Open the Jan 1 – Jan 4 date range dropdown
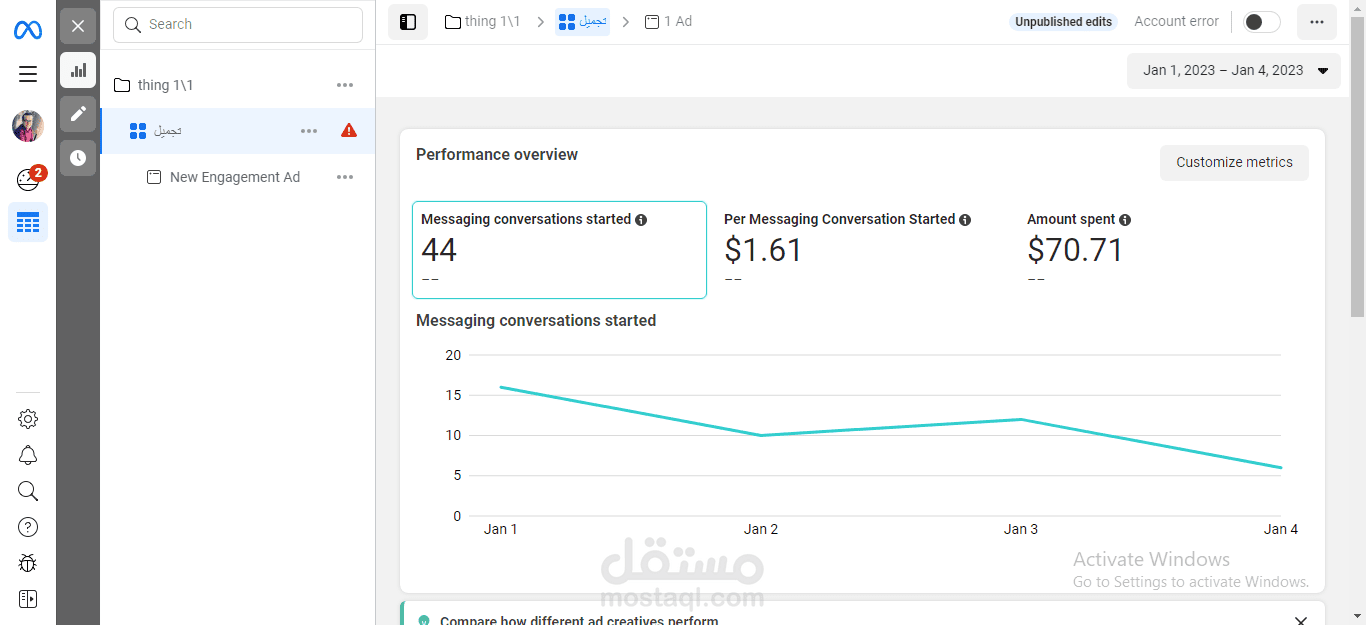The width and height of the screenshot is (1366, 625). tap(1233, 71)
